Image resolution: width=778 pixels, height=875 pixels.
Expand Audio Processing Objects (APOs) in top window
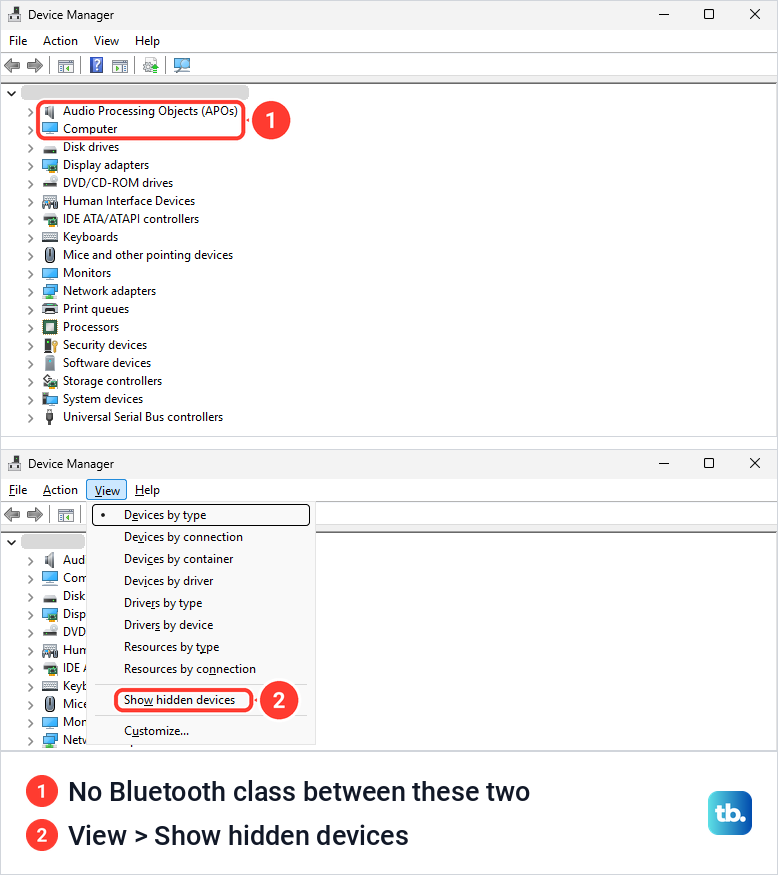point(31,112)
